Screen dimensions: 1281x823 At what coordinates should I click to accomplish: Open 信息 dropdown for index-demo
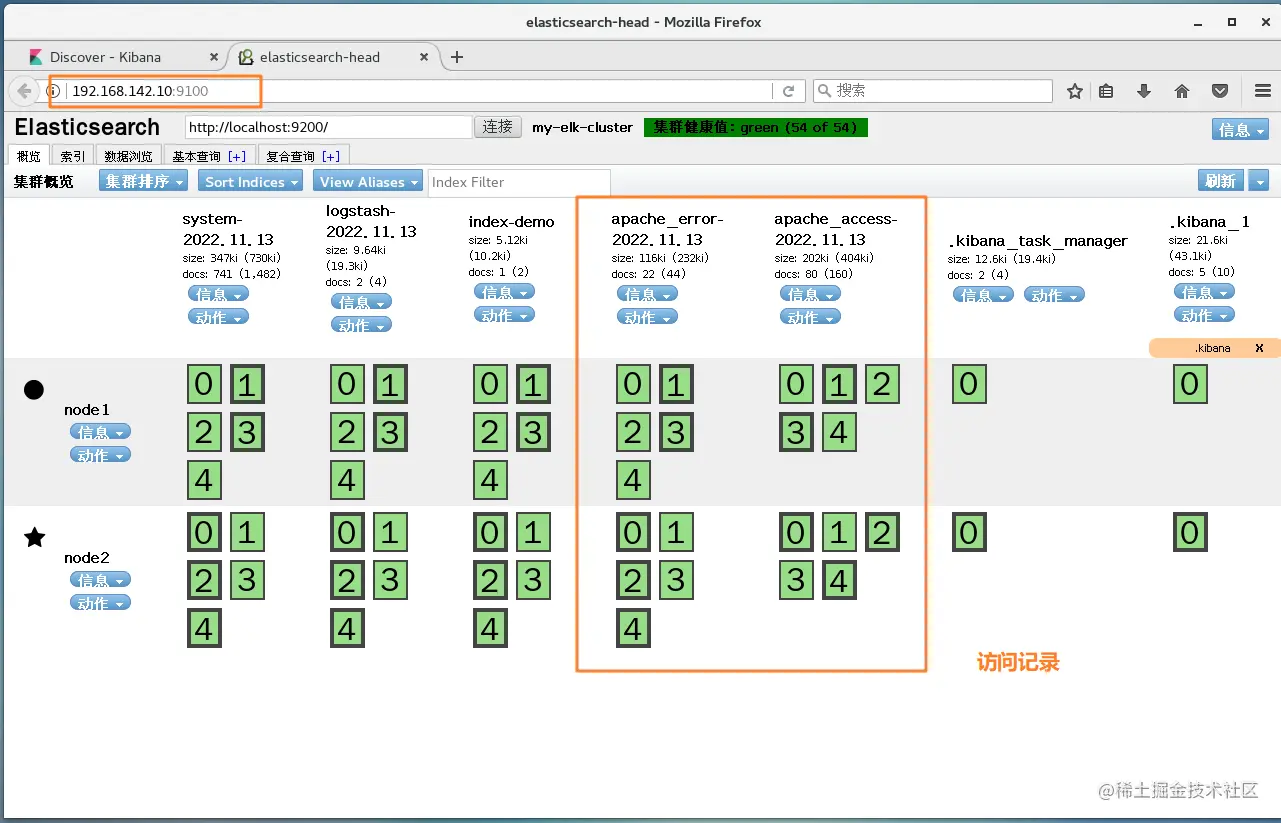504,292
